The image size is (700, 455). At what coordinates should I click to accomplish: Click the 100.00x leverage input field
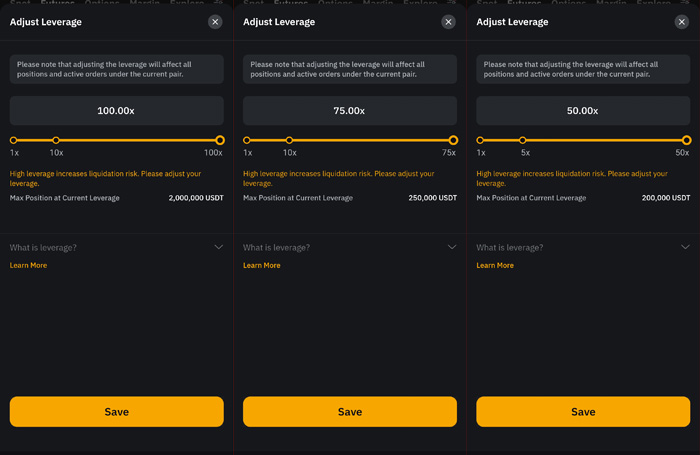[117, 111]
